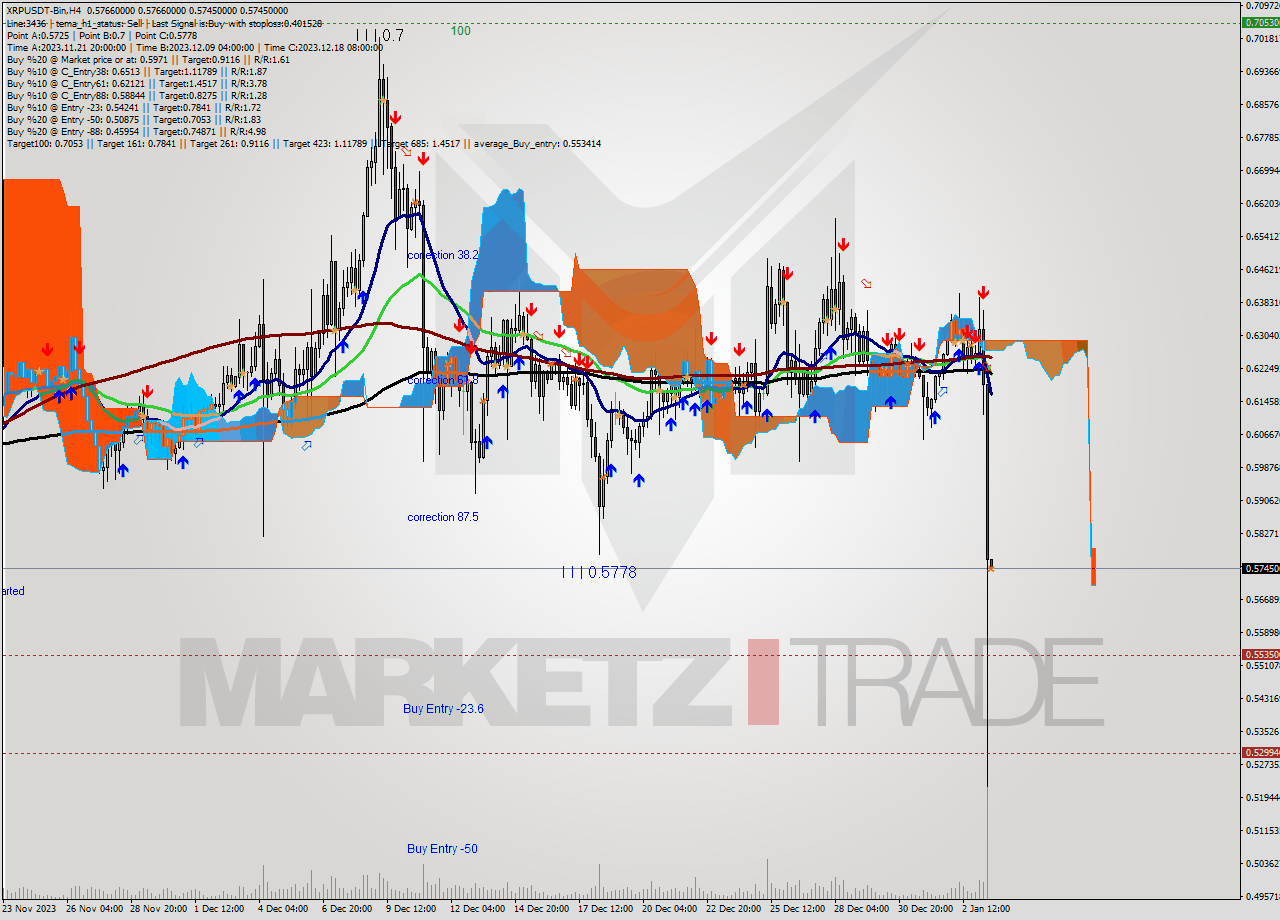Click the black 0.5745 current price tag
This screenshot has height=920, width=1280.
(1261, 568)
